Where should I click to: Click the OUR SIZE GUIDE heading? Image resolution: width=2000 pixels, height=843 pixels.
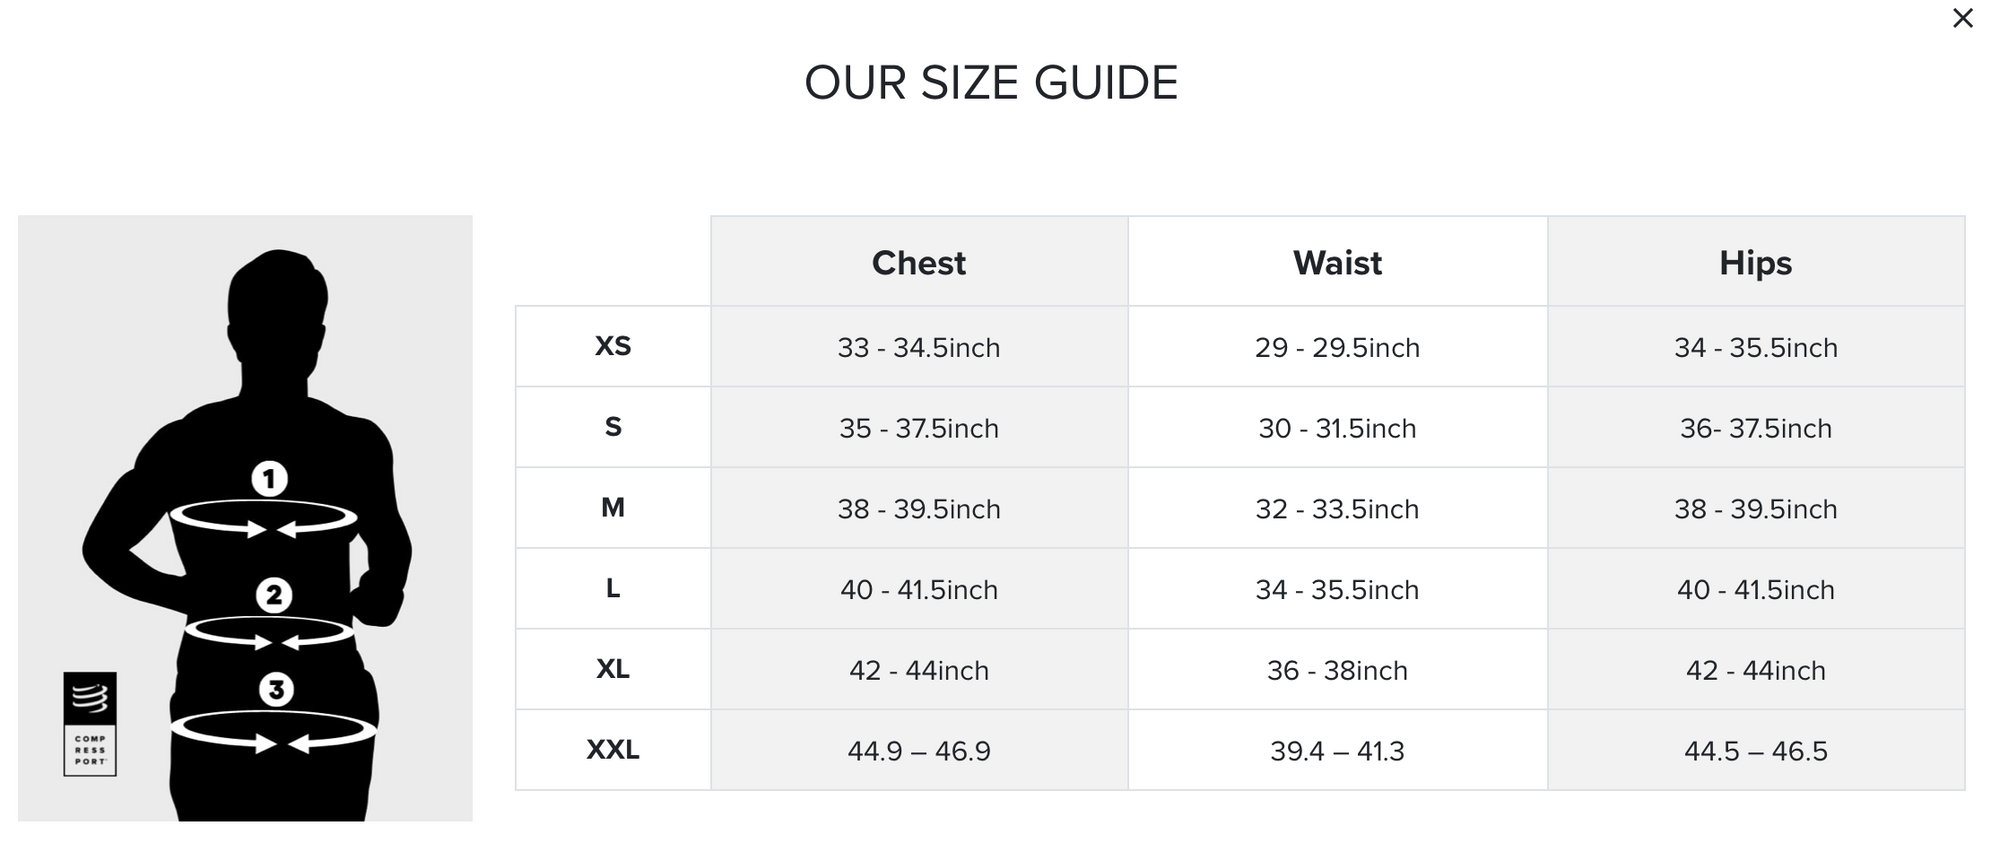tap(991, 83)
